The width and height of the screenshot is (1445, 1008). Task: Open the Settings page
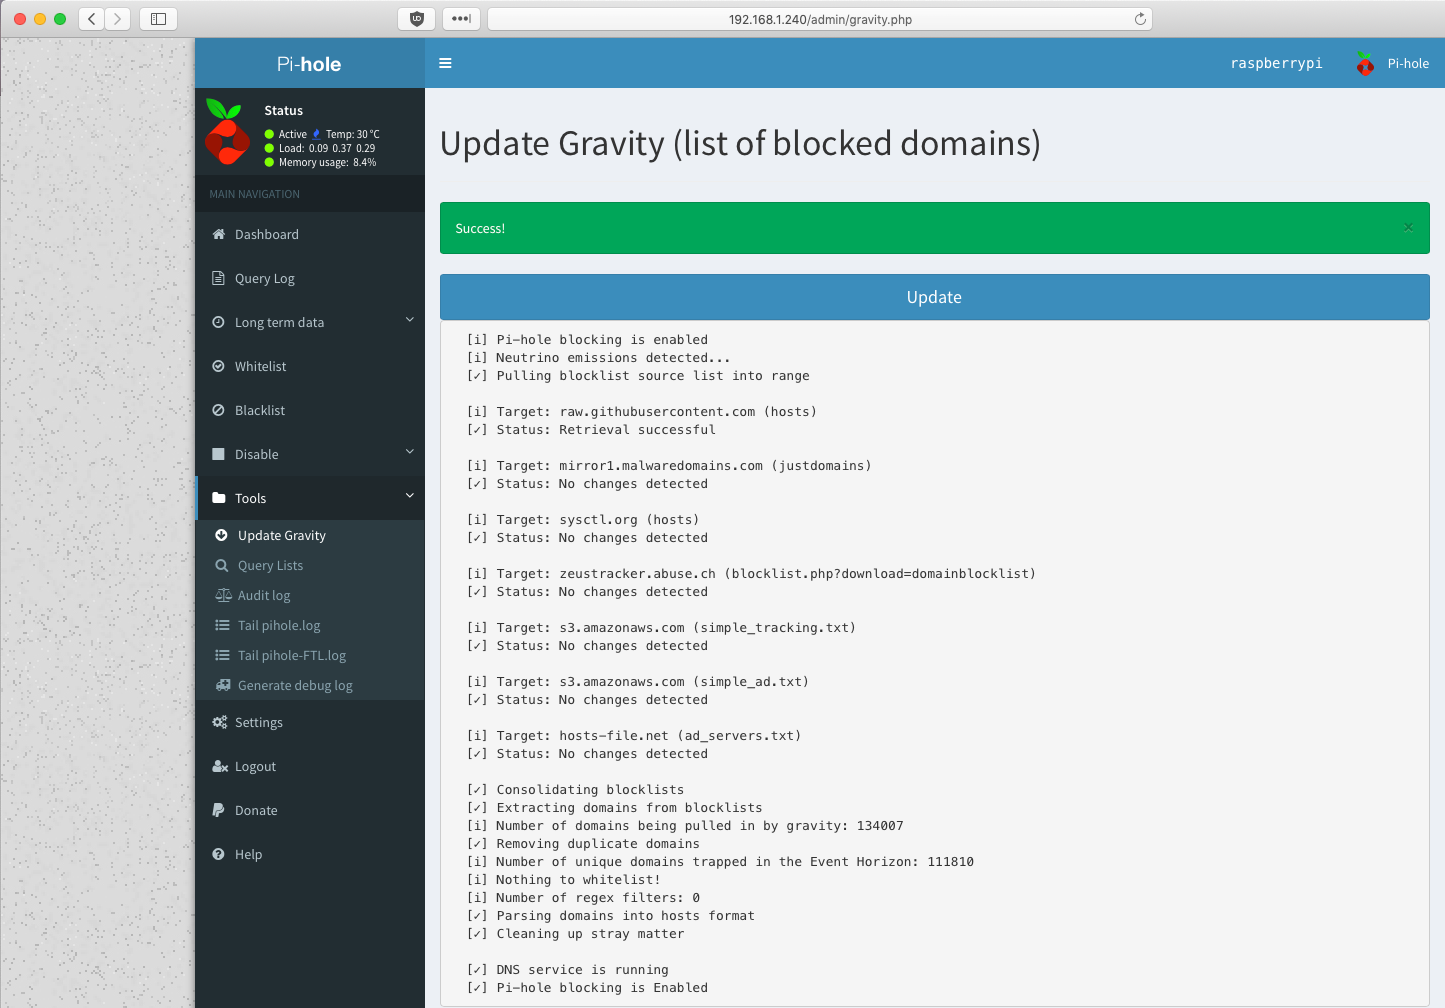tap(310, 722)
